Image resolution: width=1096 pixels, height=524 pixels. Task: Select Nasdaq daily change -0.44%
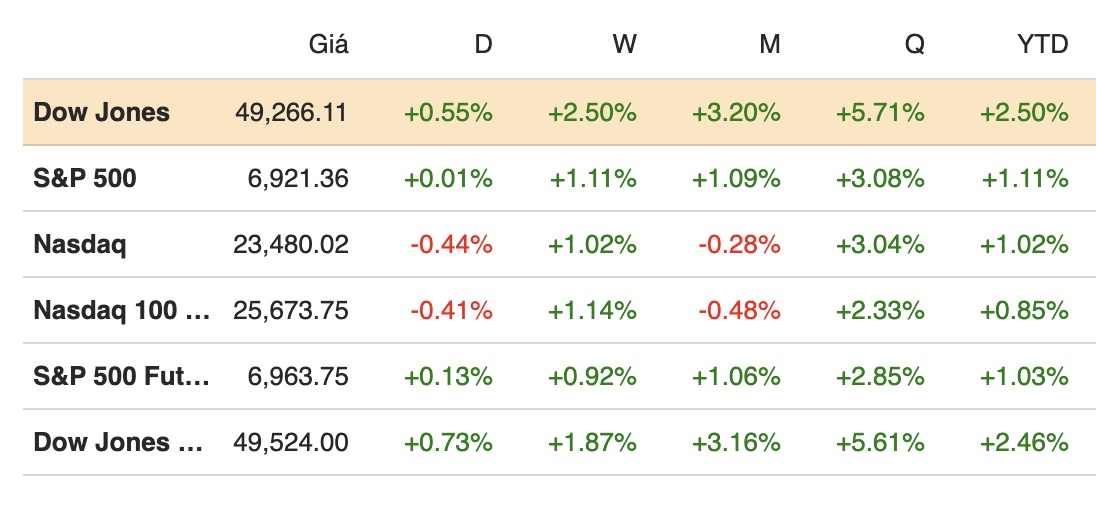[x=450, y=244]
